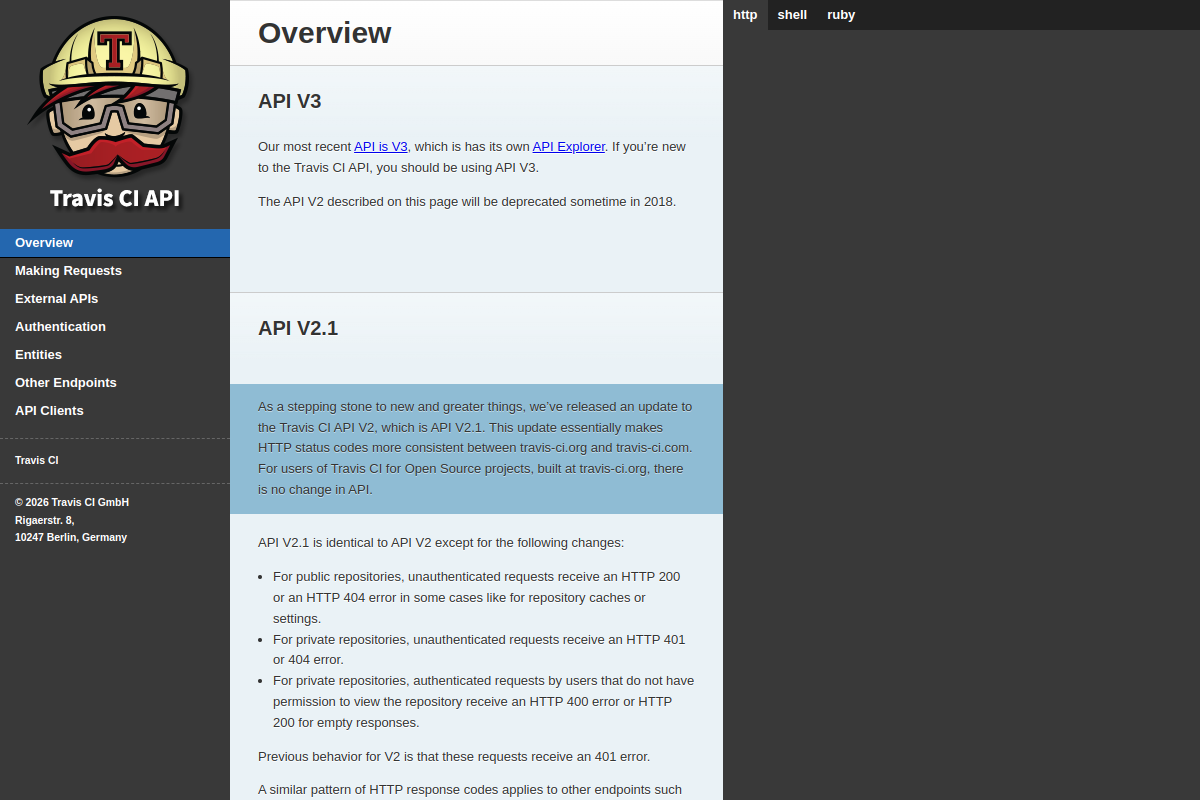
Task: Open the "API is V3" link
Action: tap(381, 146)
